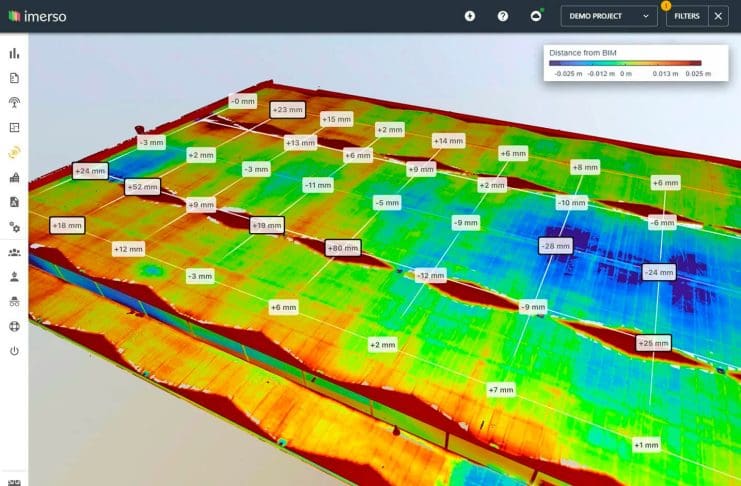
Task: Open the settings gears icon
Action: [14, 227]
